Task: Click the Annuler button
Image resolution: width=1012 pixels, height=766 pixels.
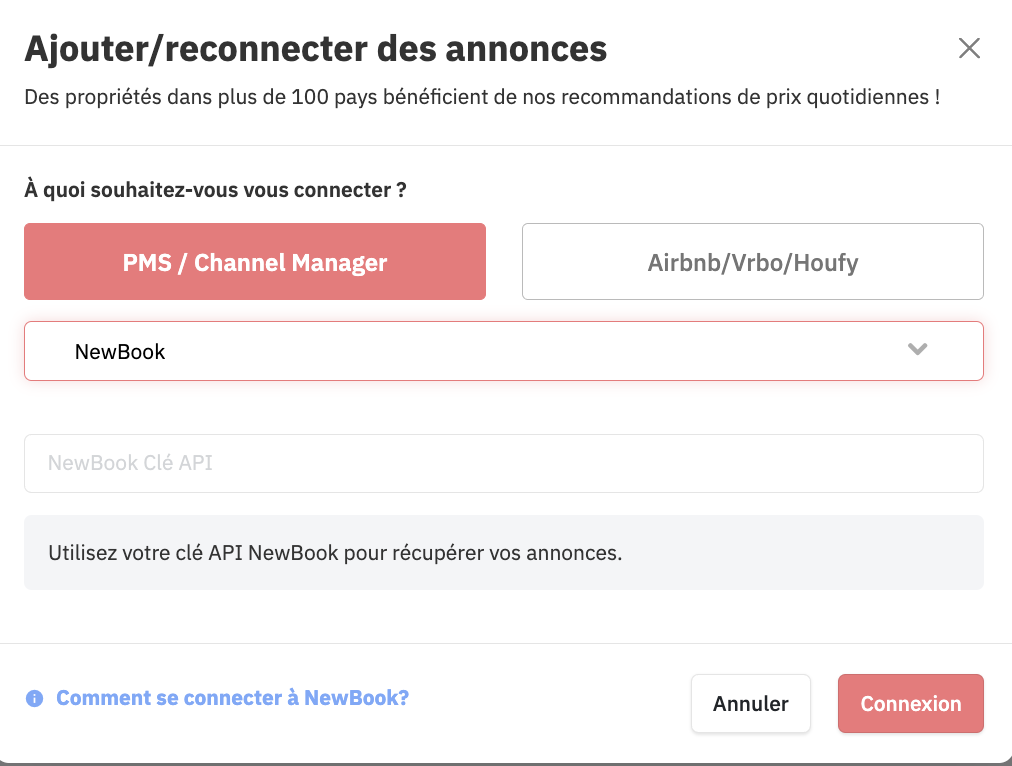Action: coord(751,703)
